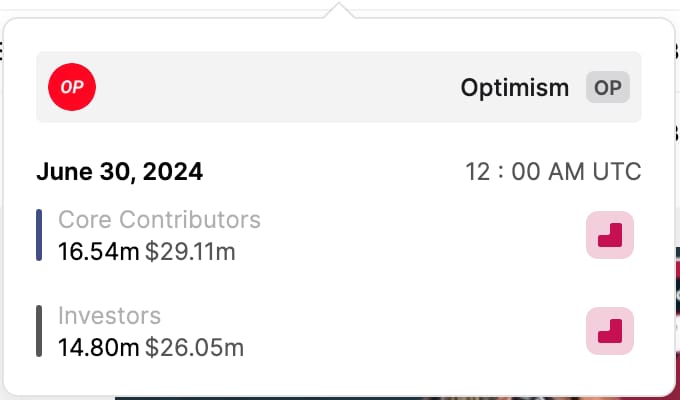
Task: Click the pink icon beside Investors
Action: click(x=610, y=331)
